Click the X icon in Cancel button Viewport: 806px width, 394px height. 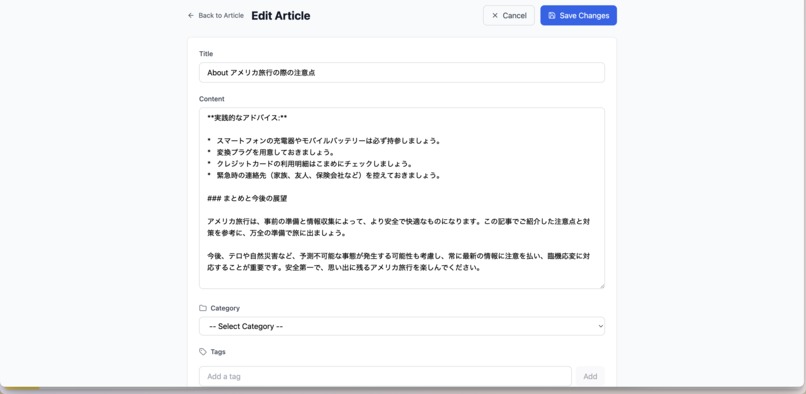[495, 15]
